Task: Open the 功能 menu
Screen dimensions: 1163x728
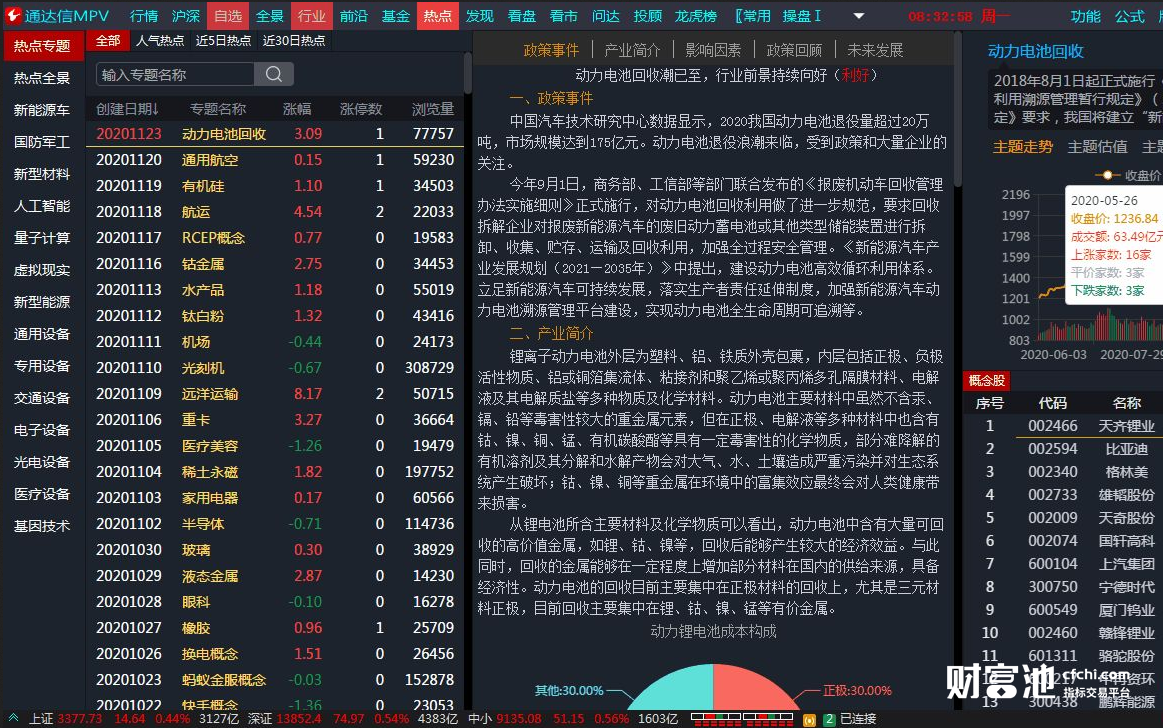Action: [x=1086, y=16]
